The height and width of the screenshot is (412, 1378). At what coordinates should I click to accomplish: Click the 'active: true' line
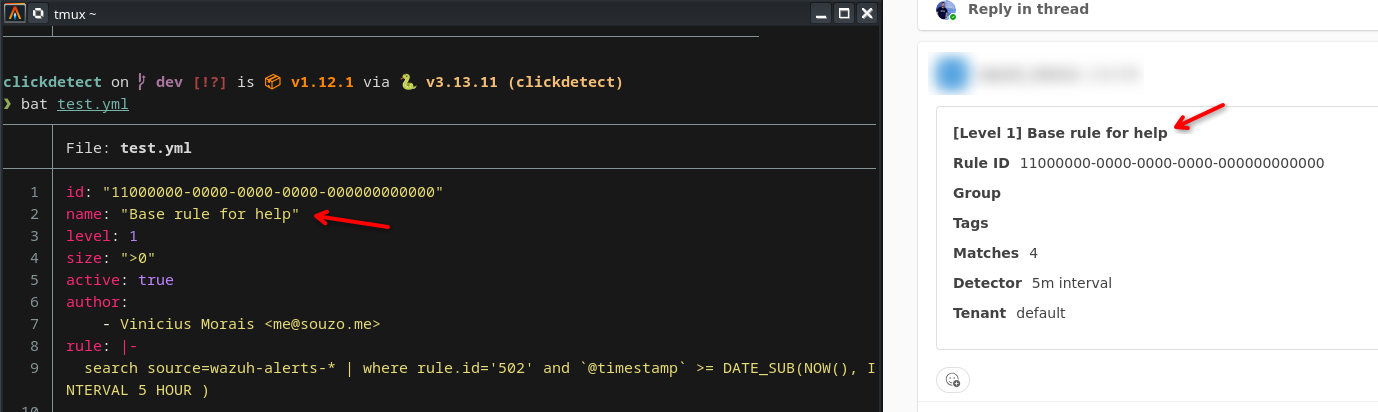coord(120,280)
